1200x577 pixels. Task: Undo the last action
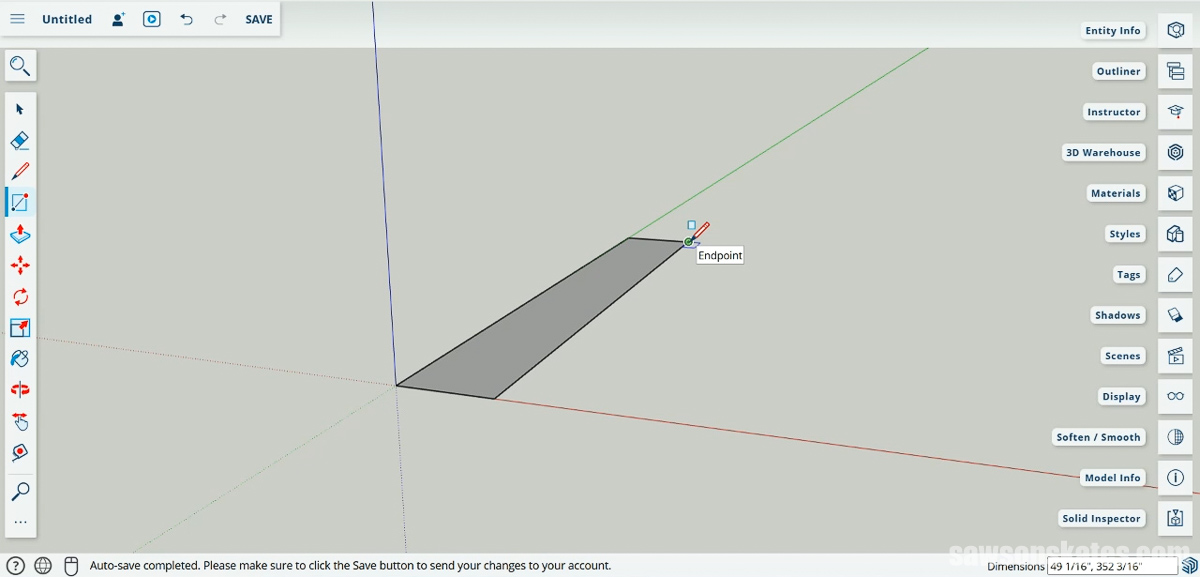(186, 19)
